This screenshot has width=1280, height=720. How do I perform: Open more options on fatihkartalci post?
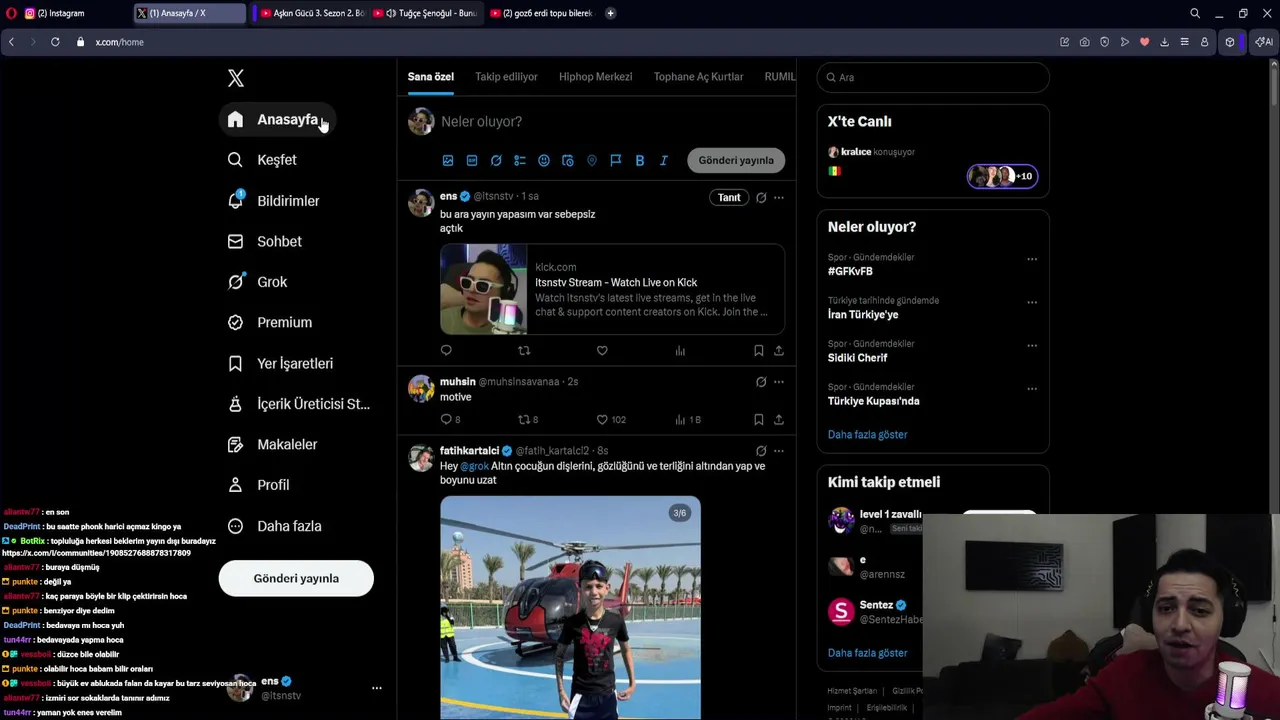(779, 451)
